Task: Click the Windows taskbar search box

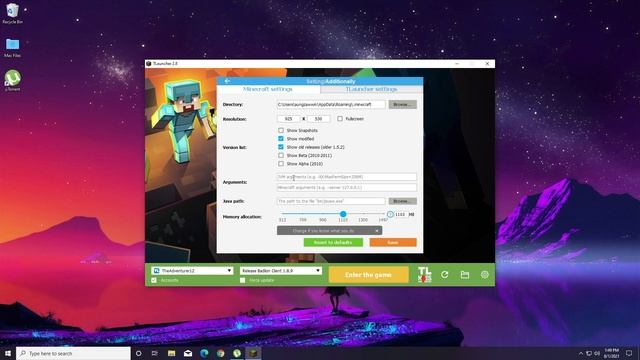Action: tap(73, 353)
